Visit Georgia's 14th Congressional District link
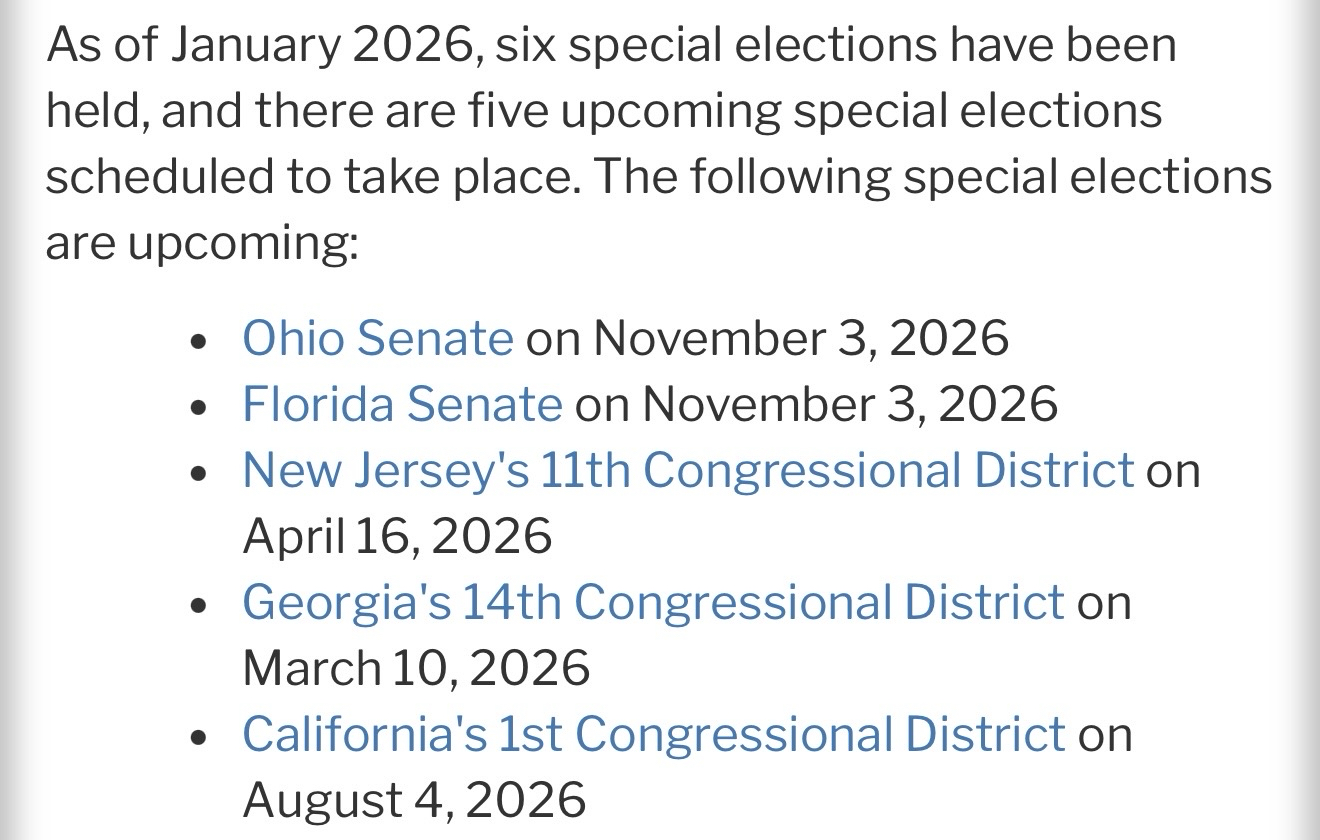The image size is (1320, 840). click(653, 602)
